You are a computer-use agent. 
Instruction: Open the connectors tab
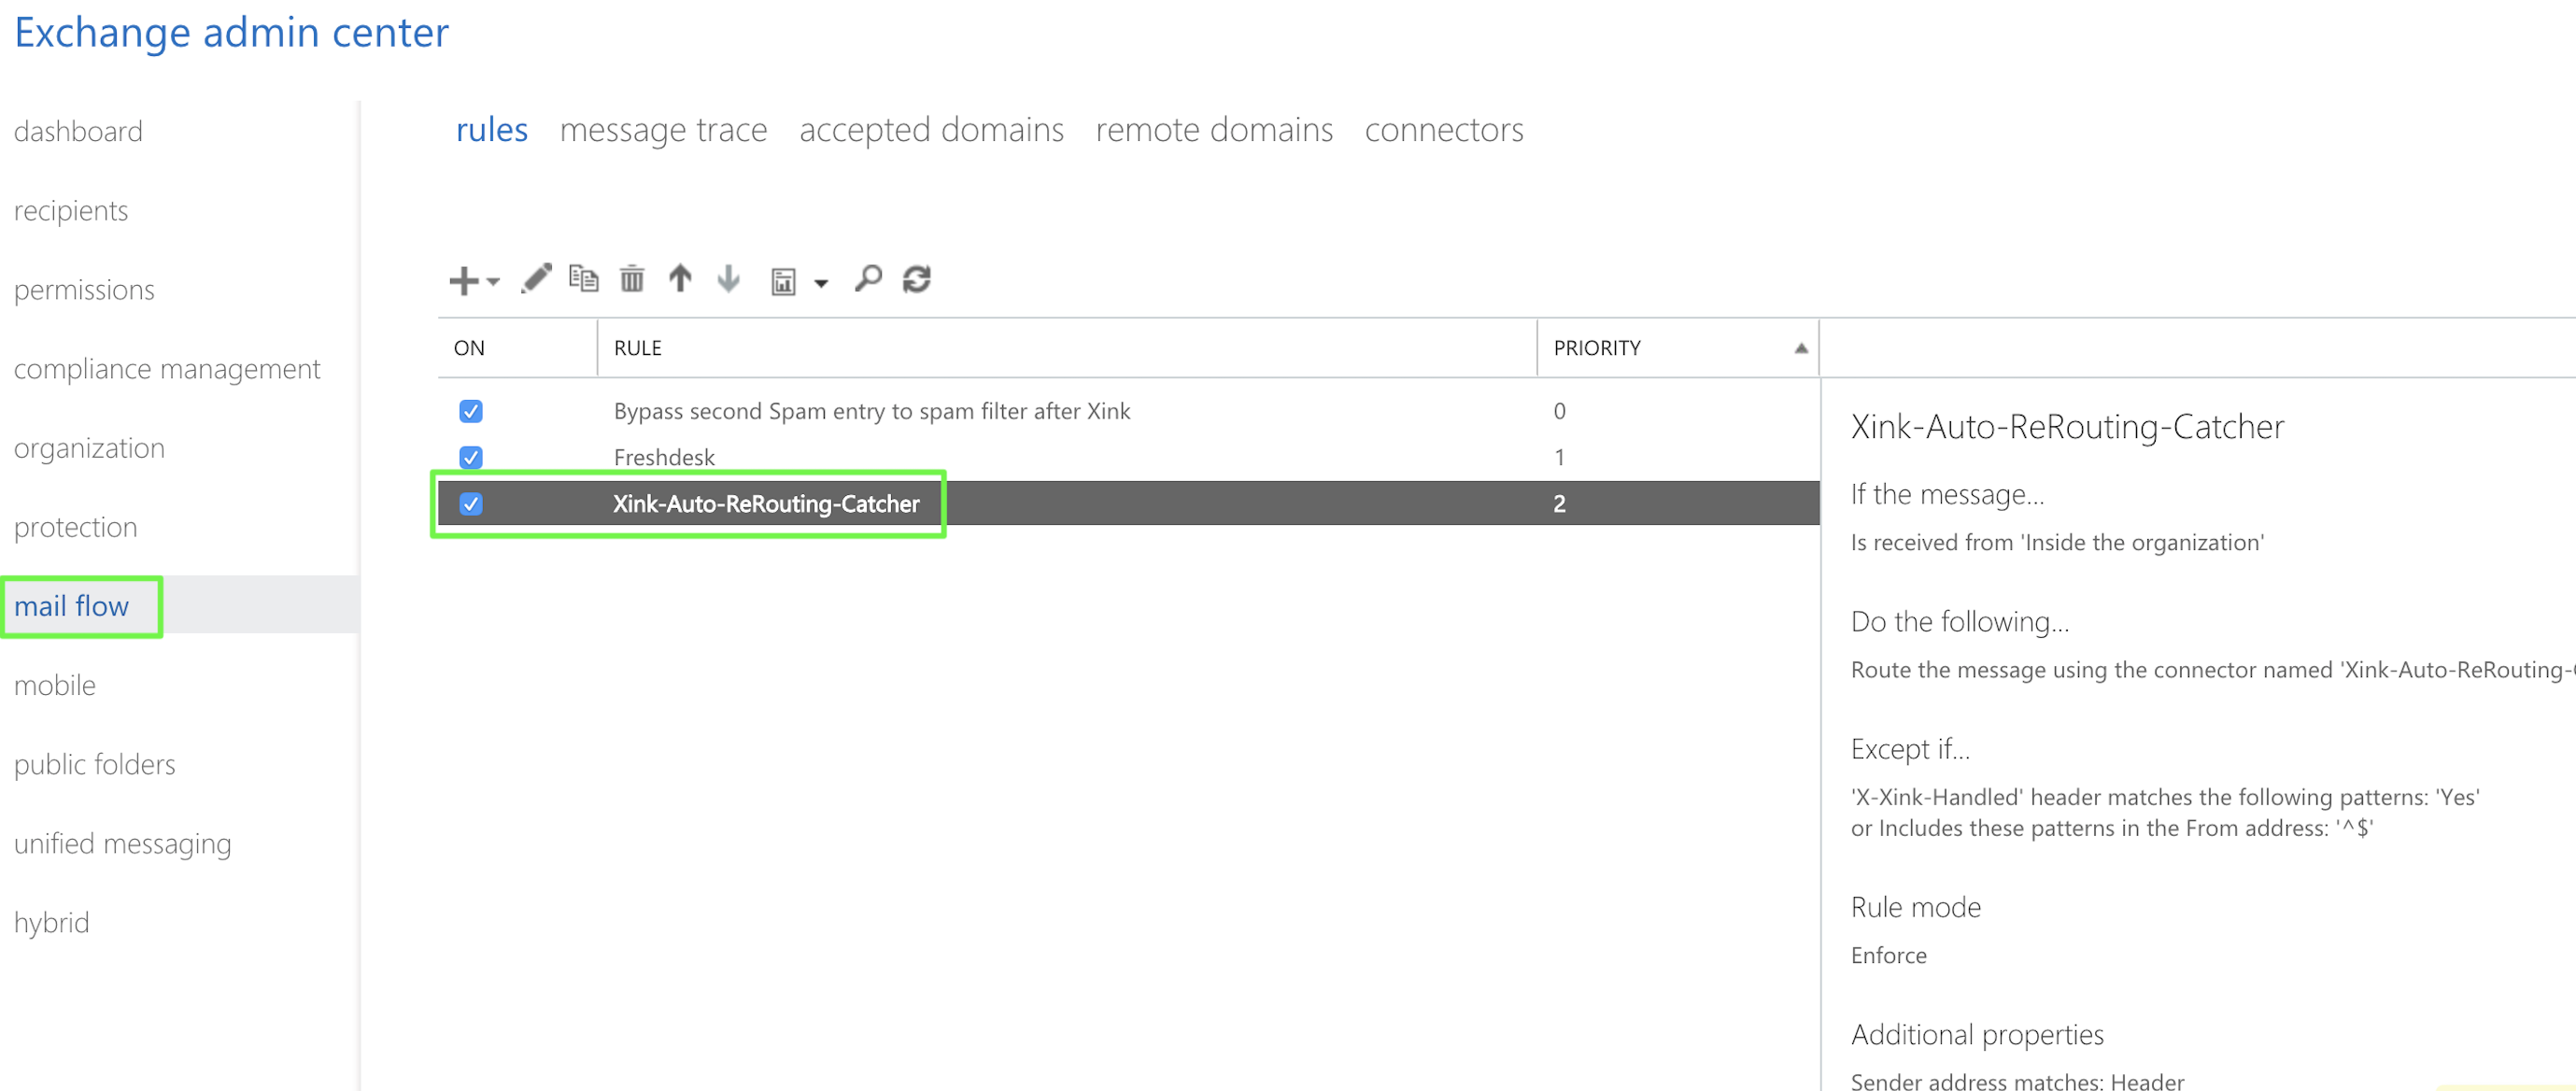(1443, 130)
